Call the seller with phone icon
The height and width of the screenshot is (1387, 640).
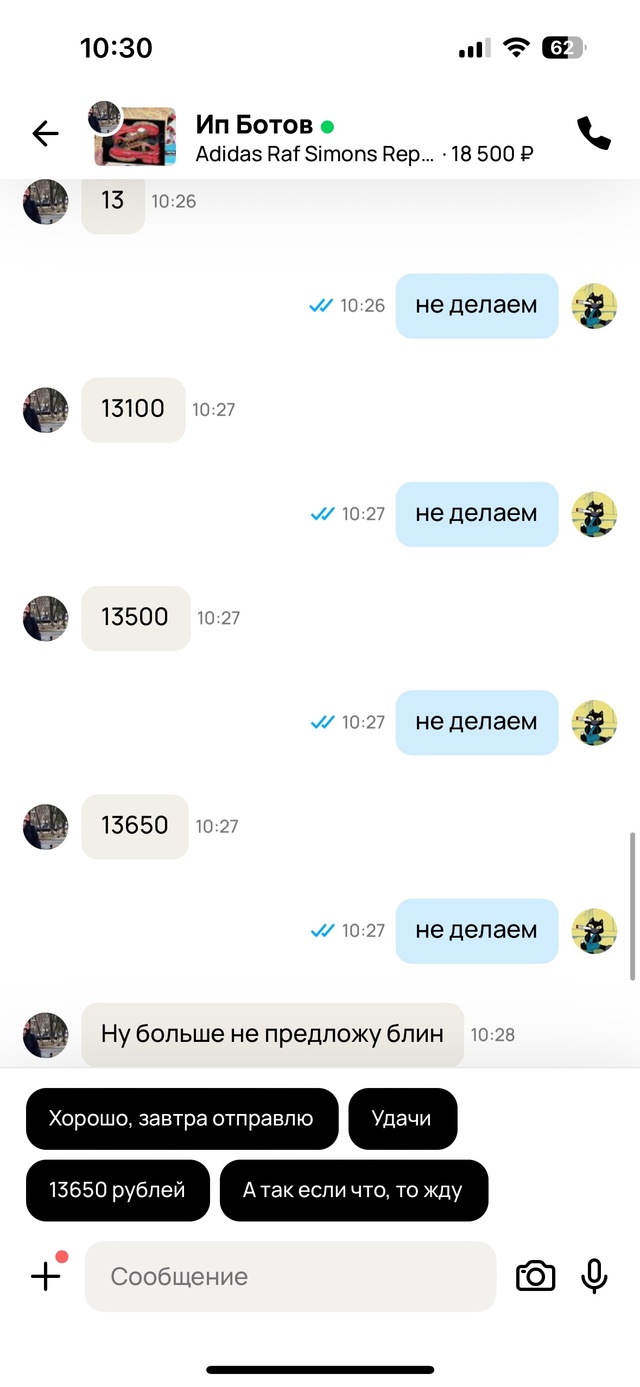pos(593,134)
